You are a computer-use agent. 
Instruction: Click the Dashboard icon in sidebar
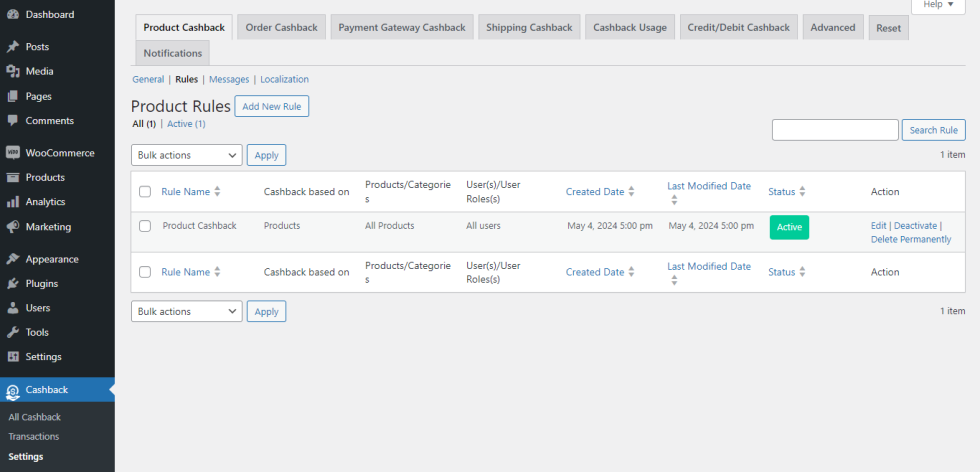coord(13,14)
